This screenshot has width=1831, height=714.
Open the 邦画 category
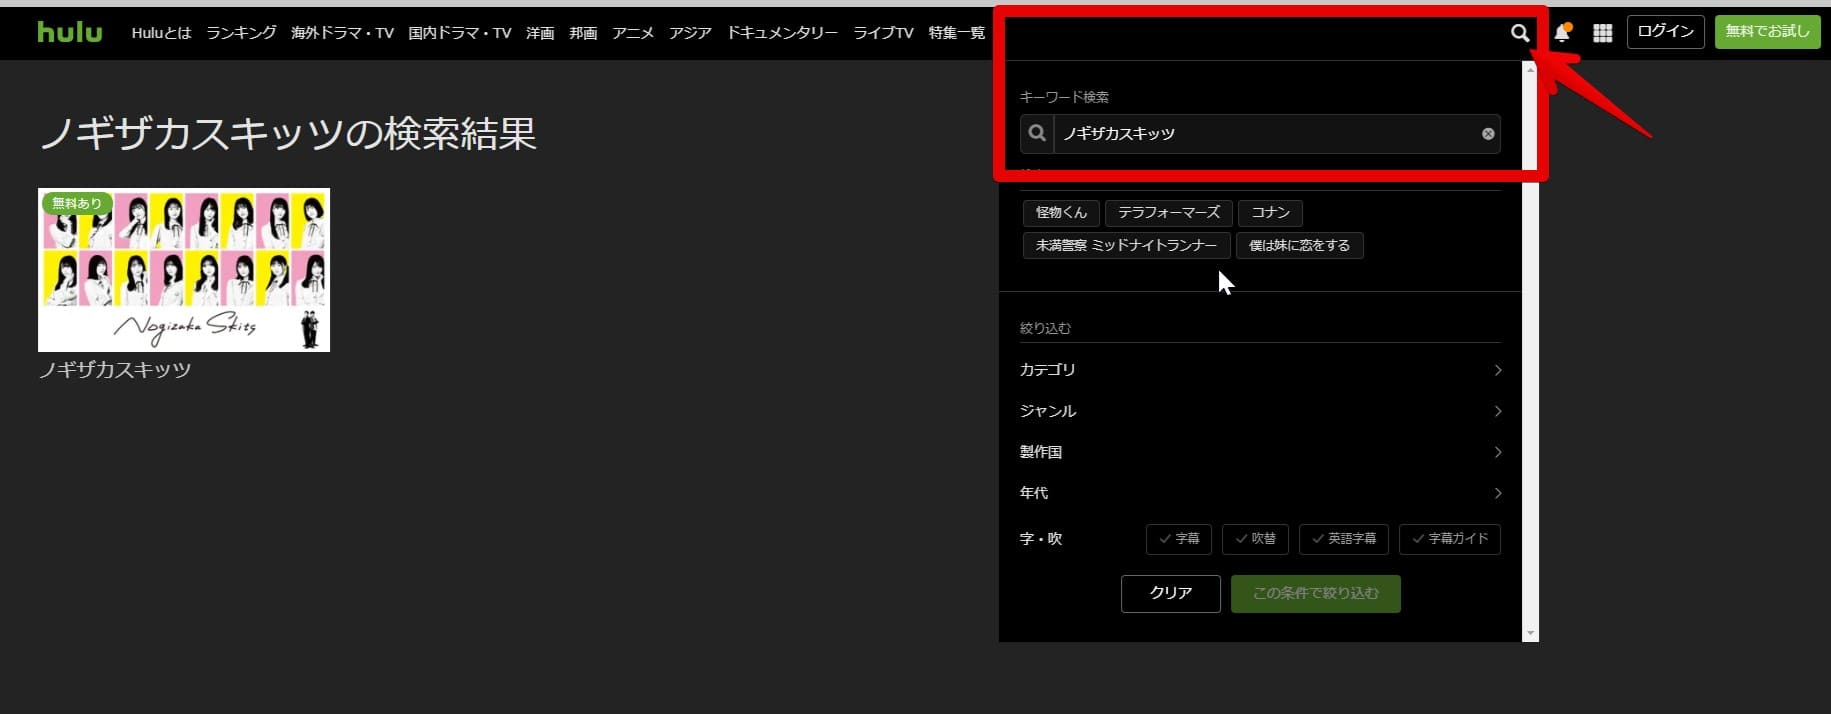tap(583, 33)
